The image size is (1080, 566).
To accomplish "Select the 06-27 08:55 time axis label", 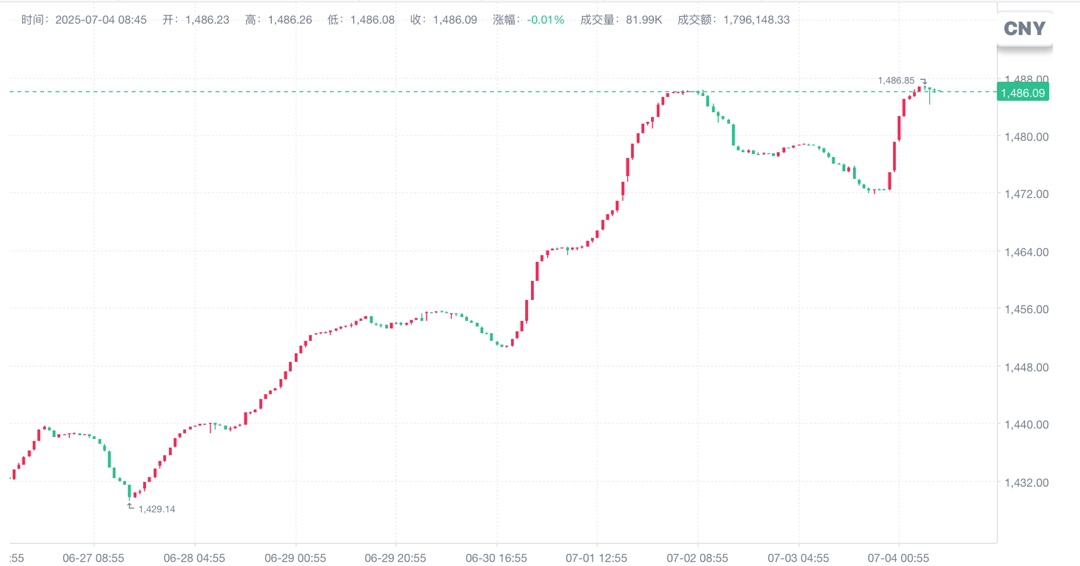I will pos(93,558).
